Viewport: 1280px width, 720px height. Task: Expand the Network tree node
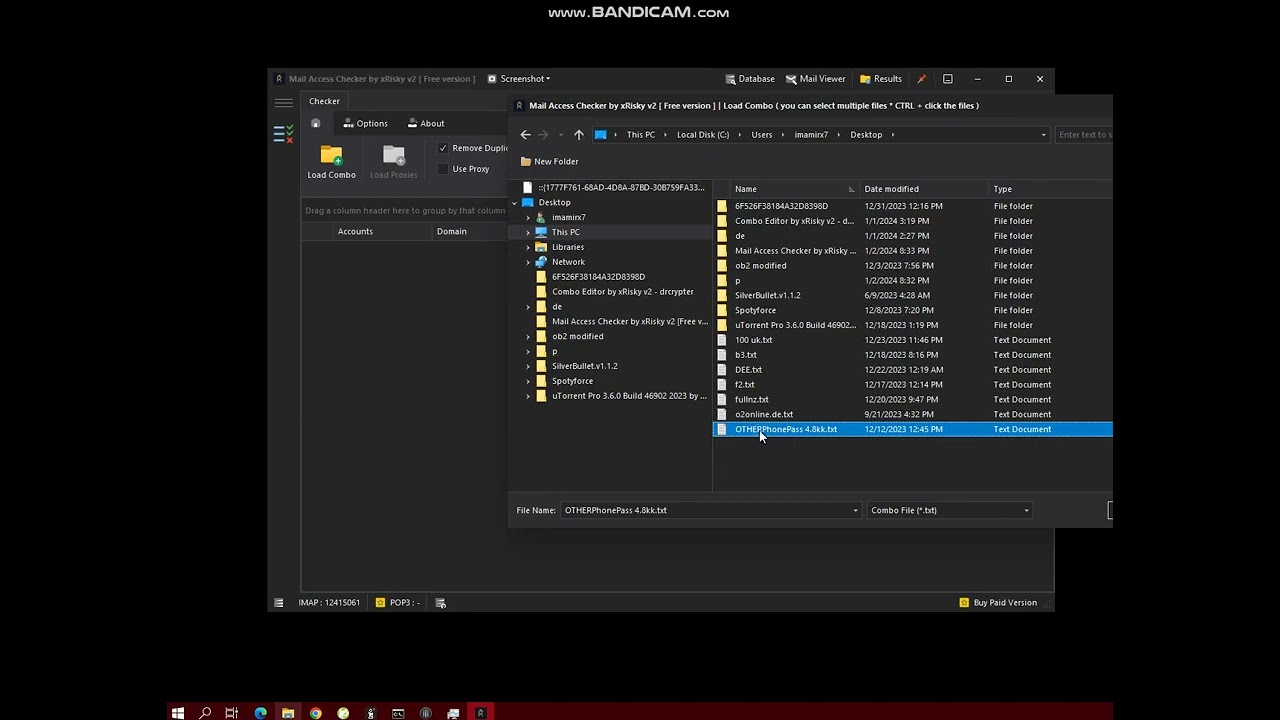(528, 262)
